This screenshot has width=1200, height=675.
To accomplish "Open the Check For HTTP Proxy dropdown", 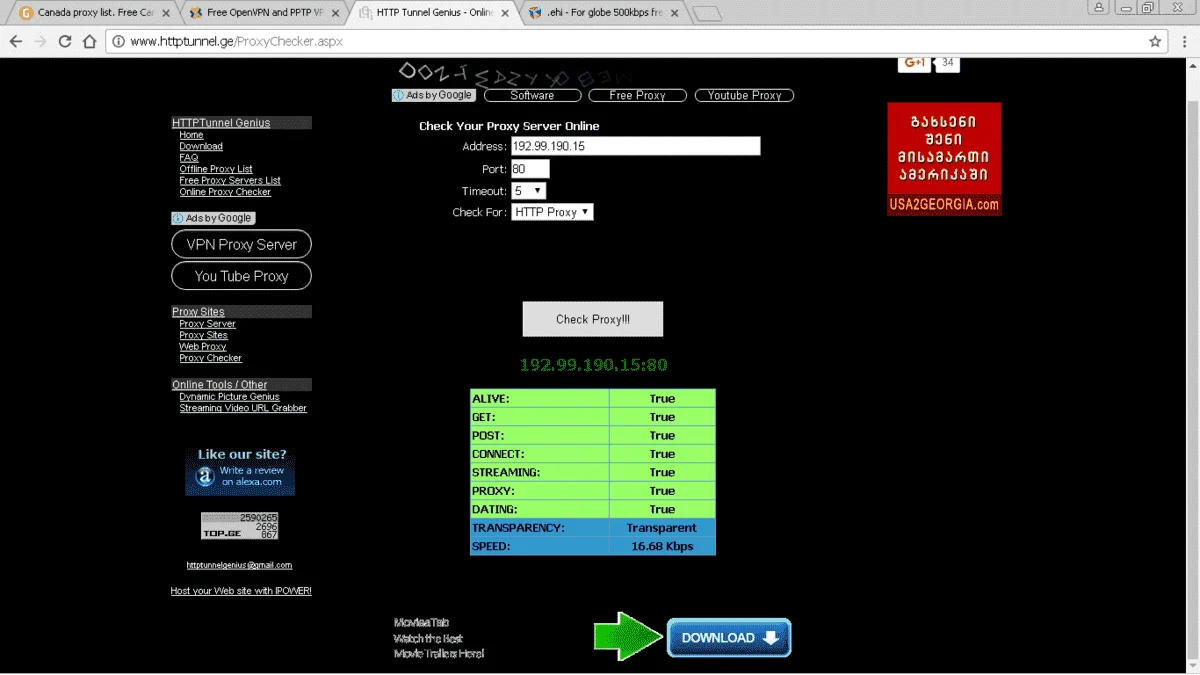I will point(552,212).
